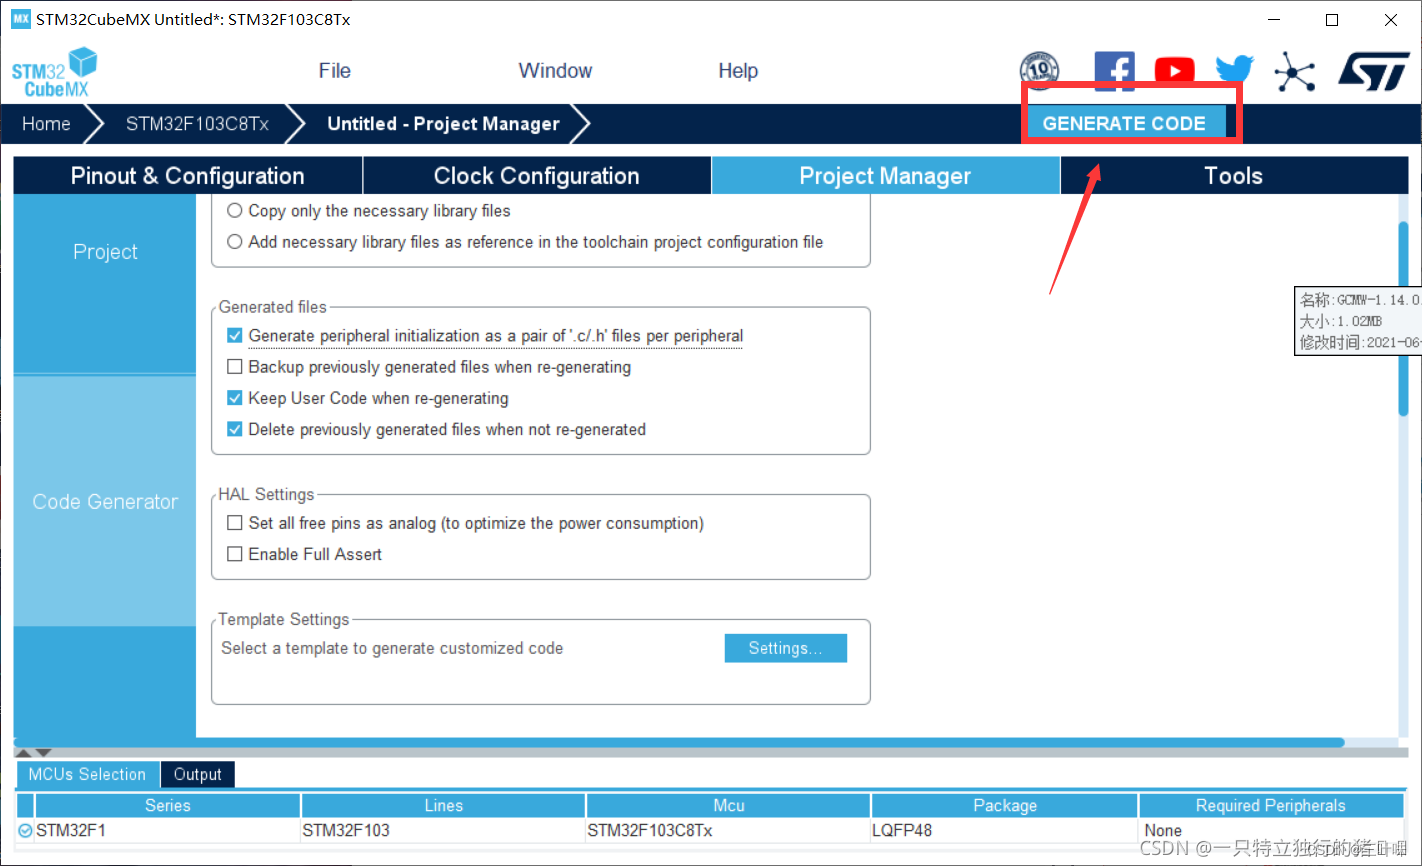Click STM32F103C8Tx breadcrumb

[197, 124]
